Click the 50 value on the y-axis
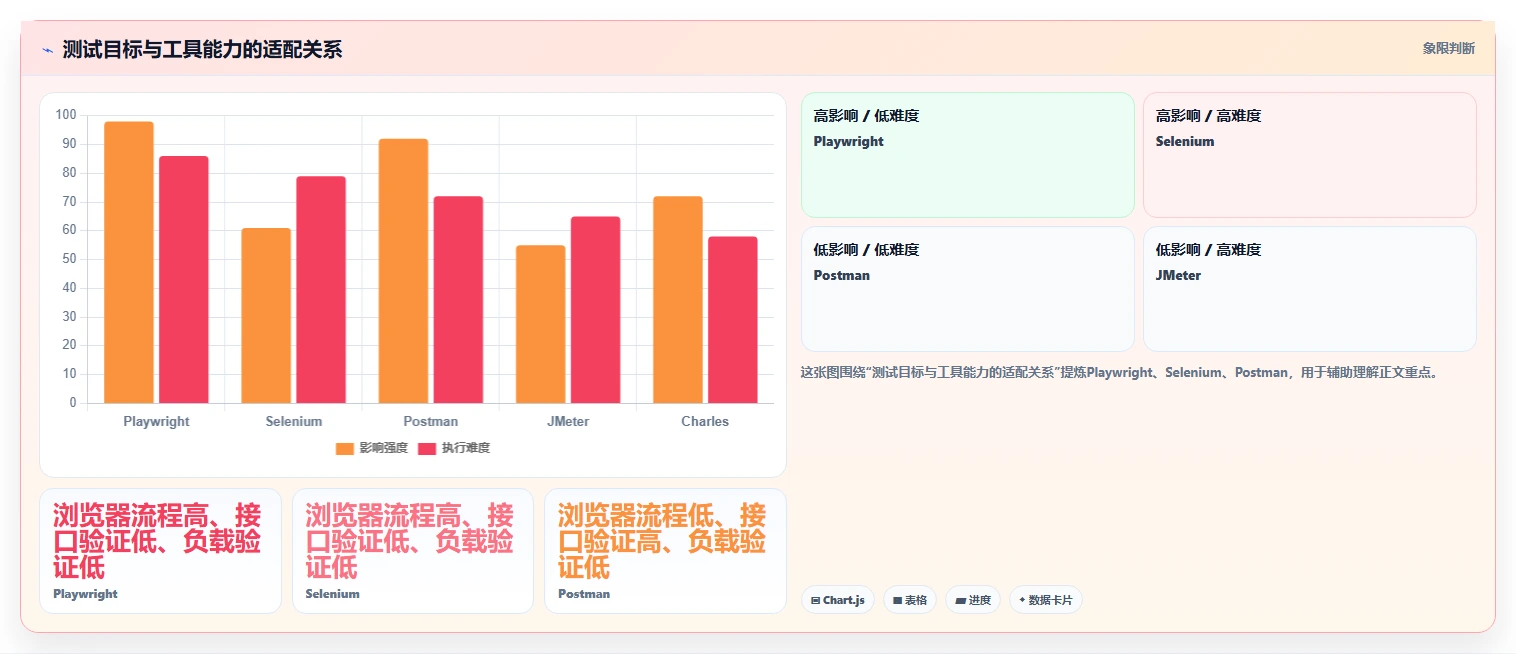Image resolution: width=1516 pixels, height=654 pixels. pos(69,259)
